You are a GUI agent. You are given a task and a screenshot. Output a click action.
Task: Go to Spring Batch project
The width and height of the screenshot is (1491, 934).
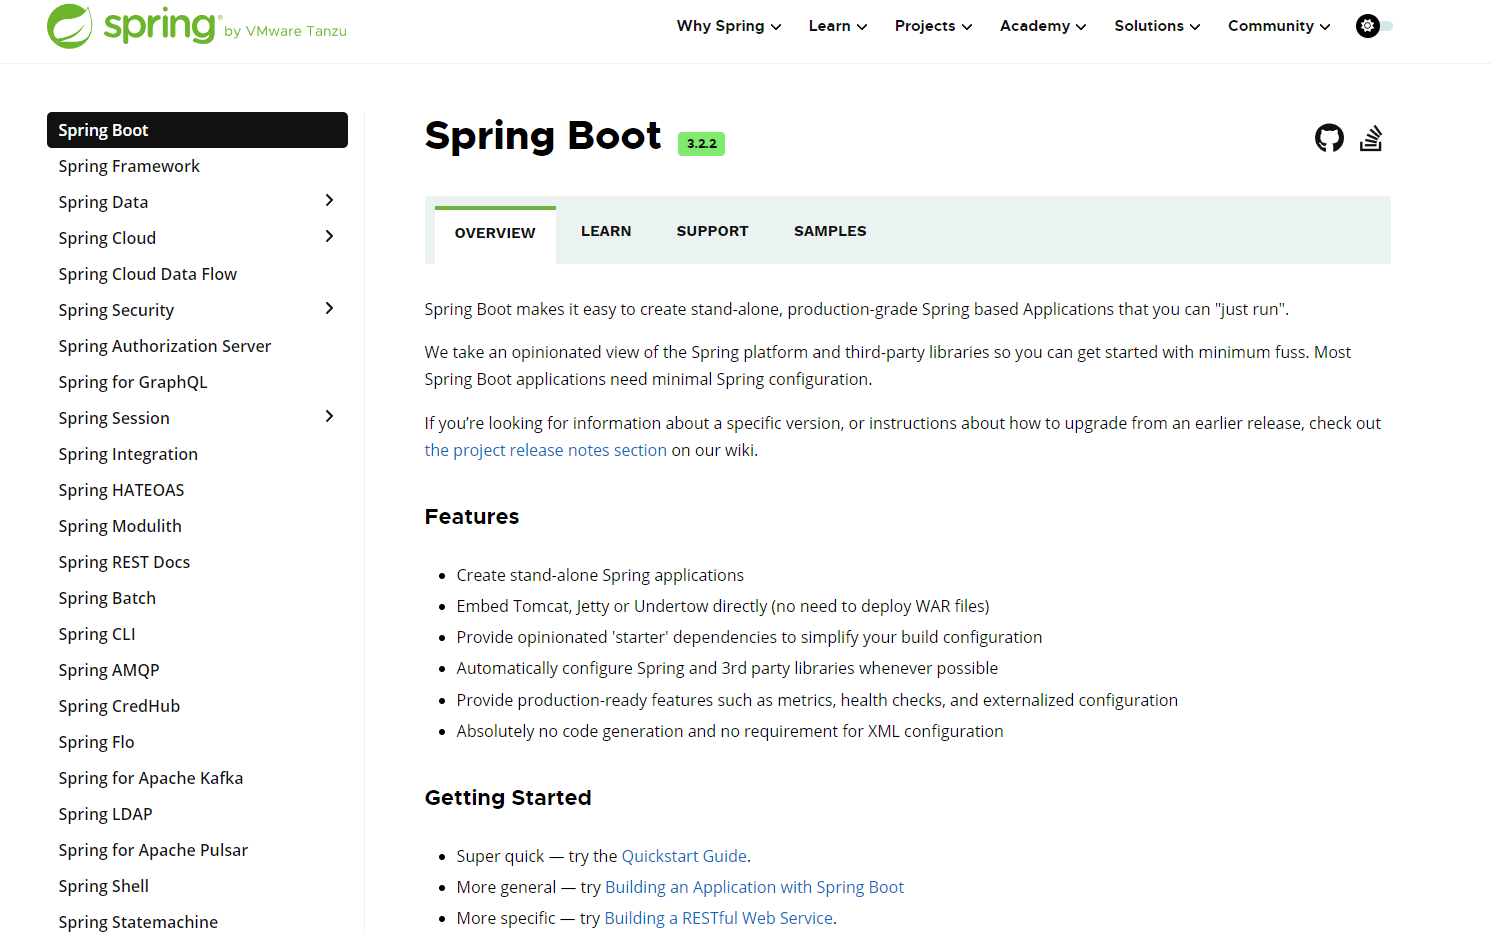107,598
